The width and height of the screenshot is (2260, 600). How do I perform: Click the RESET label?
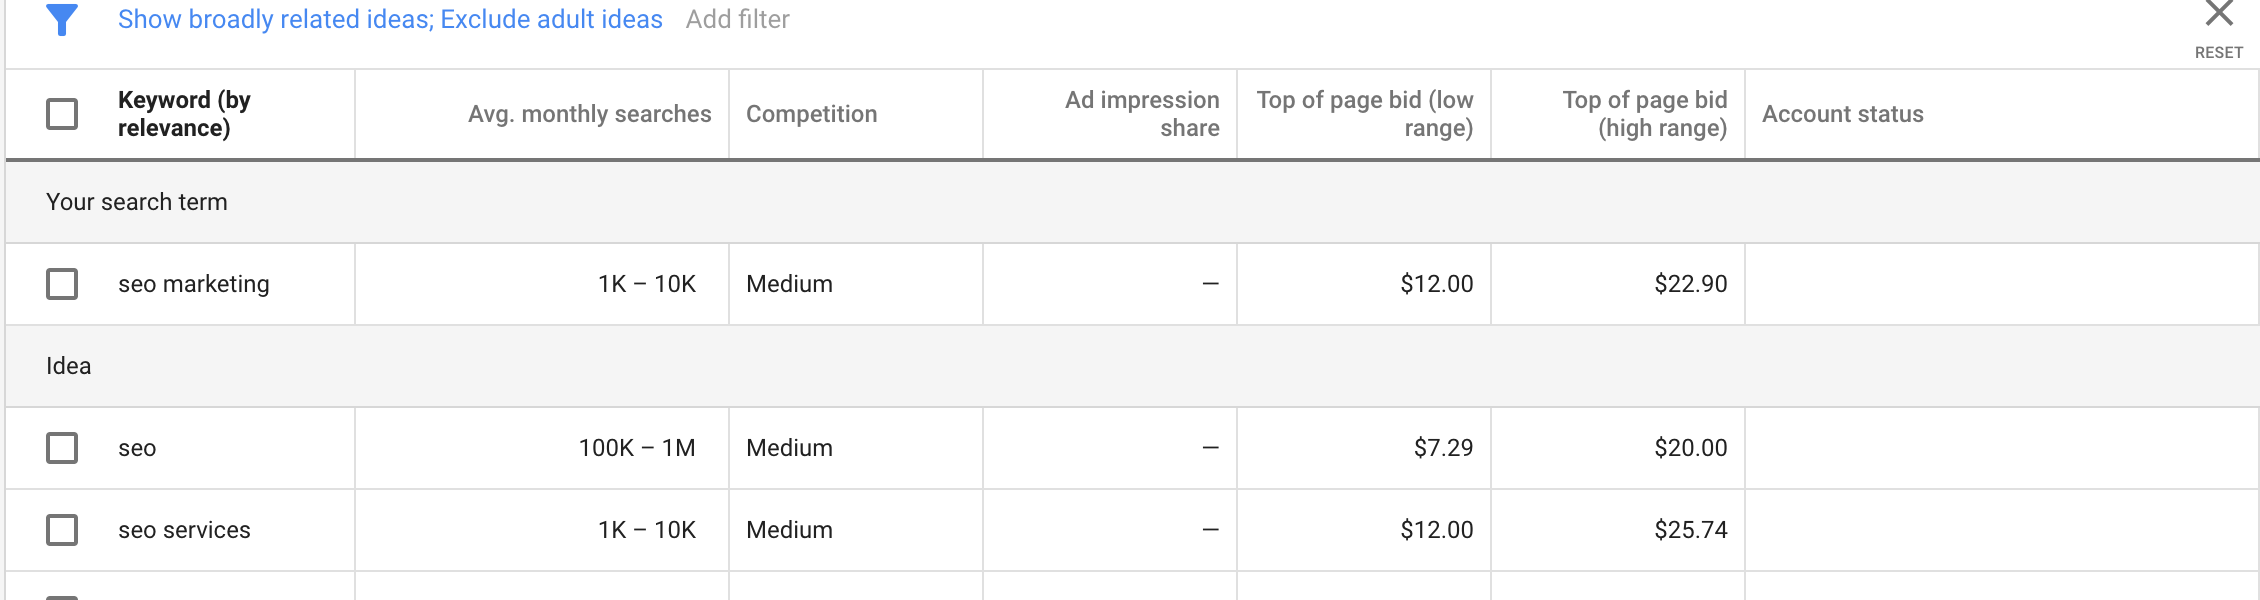[x=2219, y=52]
